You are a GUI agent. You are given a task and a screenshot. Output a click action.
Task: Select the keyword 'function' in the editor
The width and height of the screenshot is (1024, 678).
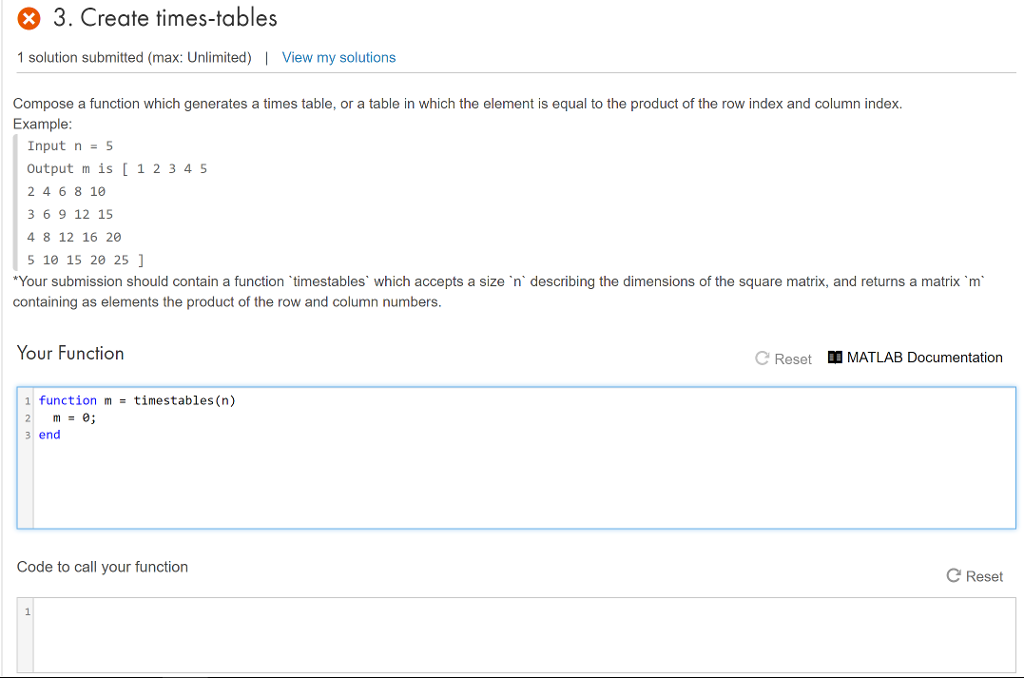(67, 400)
